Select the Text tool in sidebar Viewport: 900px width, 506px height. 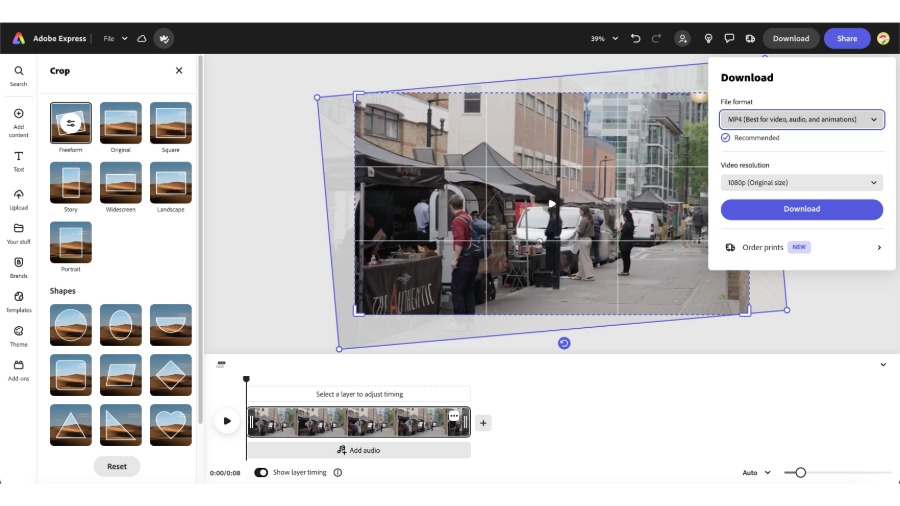(x=18, y=161)
